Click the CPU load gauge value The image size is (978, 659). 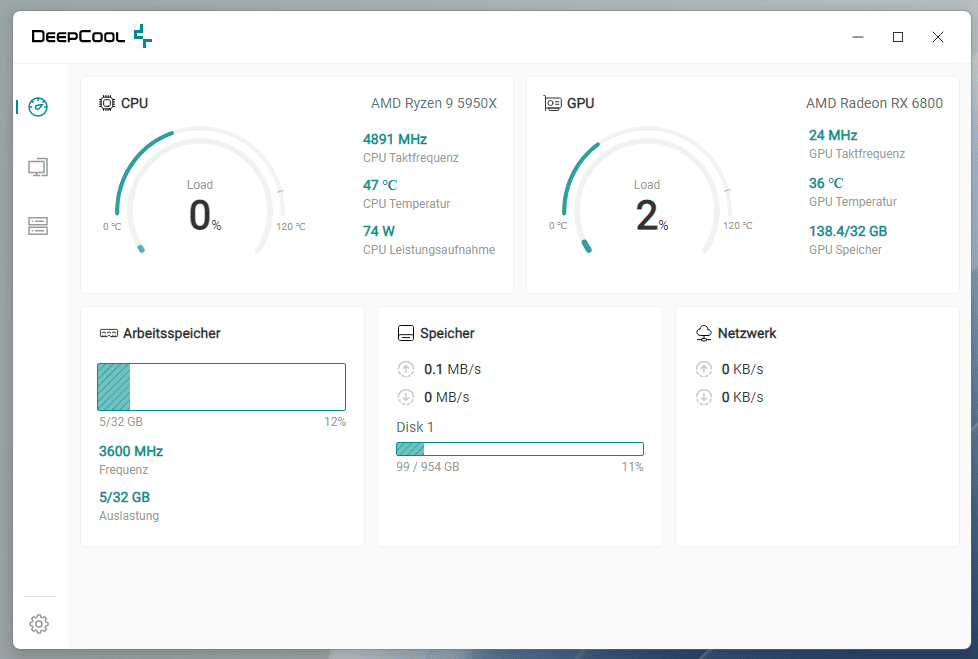(205, 216)
